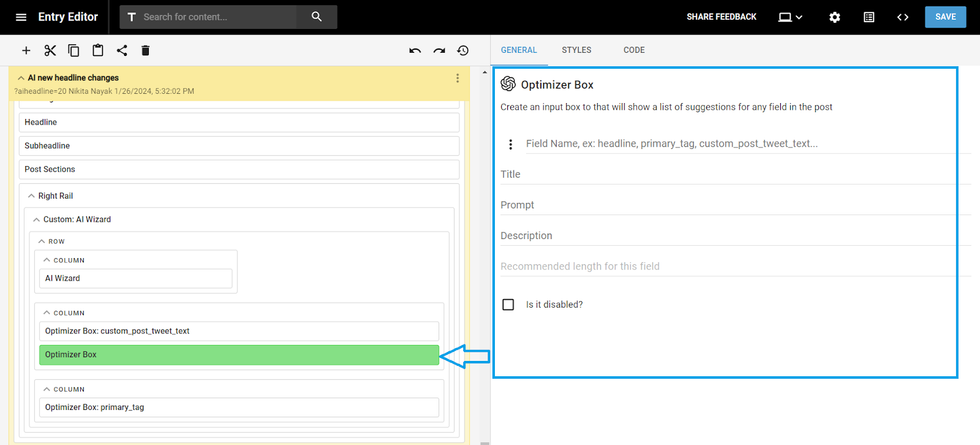Collapse the ROW container
Screen dimensions: 980x445
[x=41, y=241]
